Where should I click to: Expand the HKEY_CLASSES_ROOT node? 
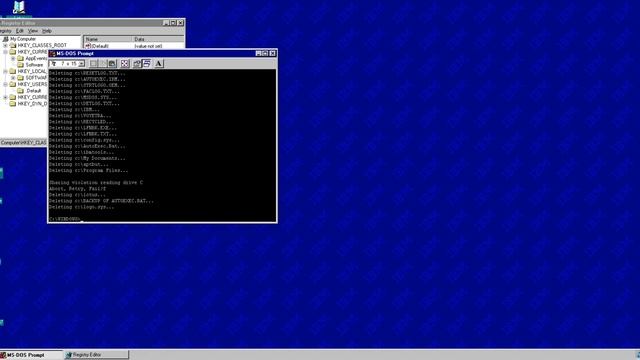5,45
